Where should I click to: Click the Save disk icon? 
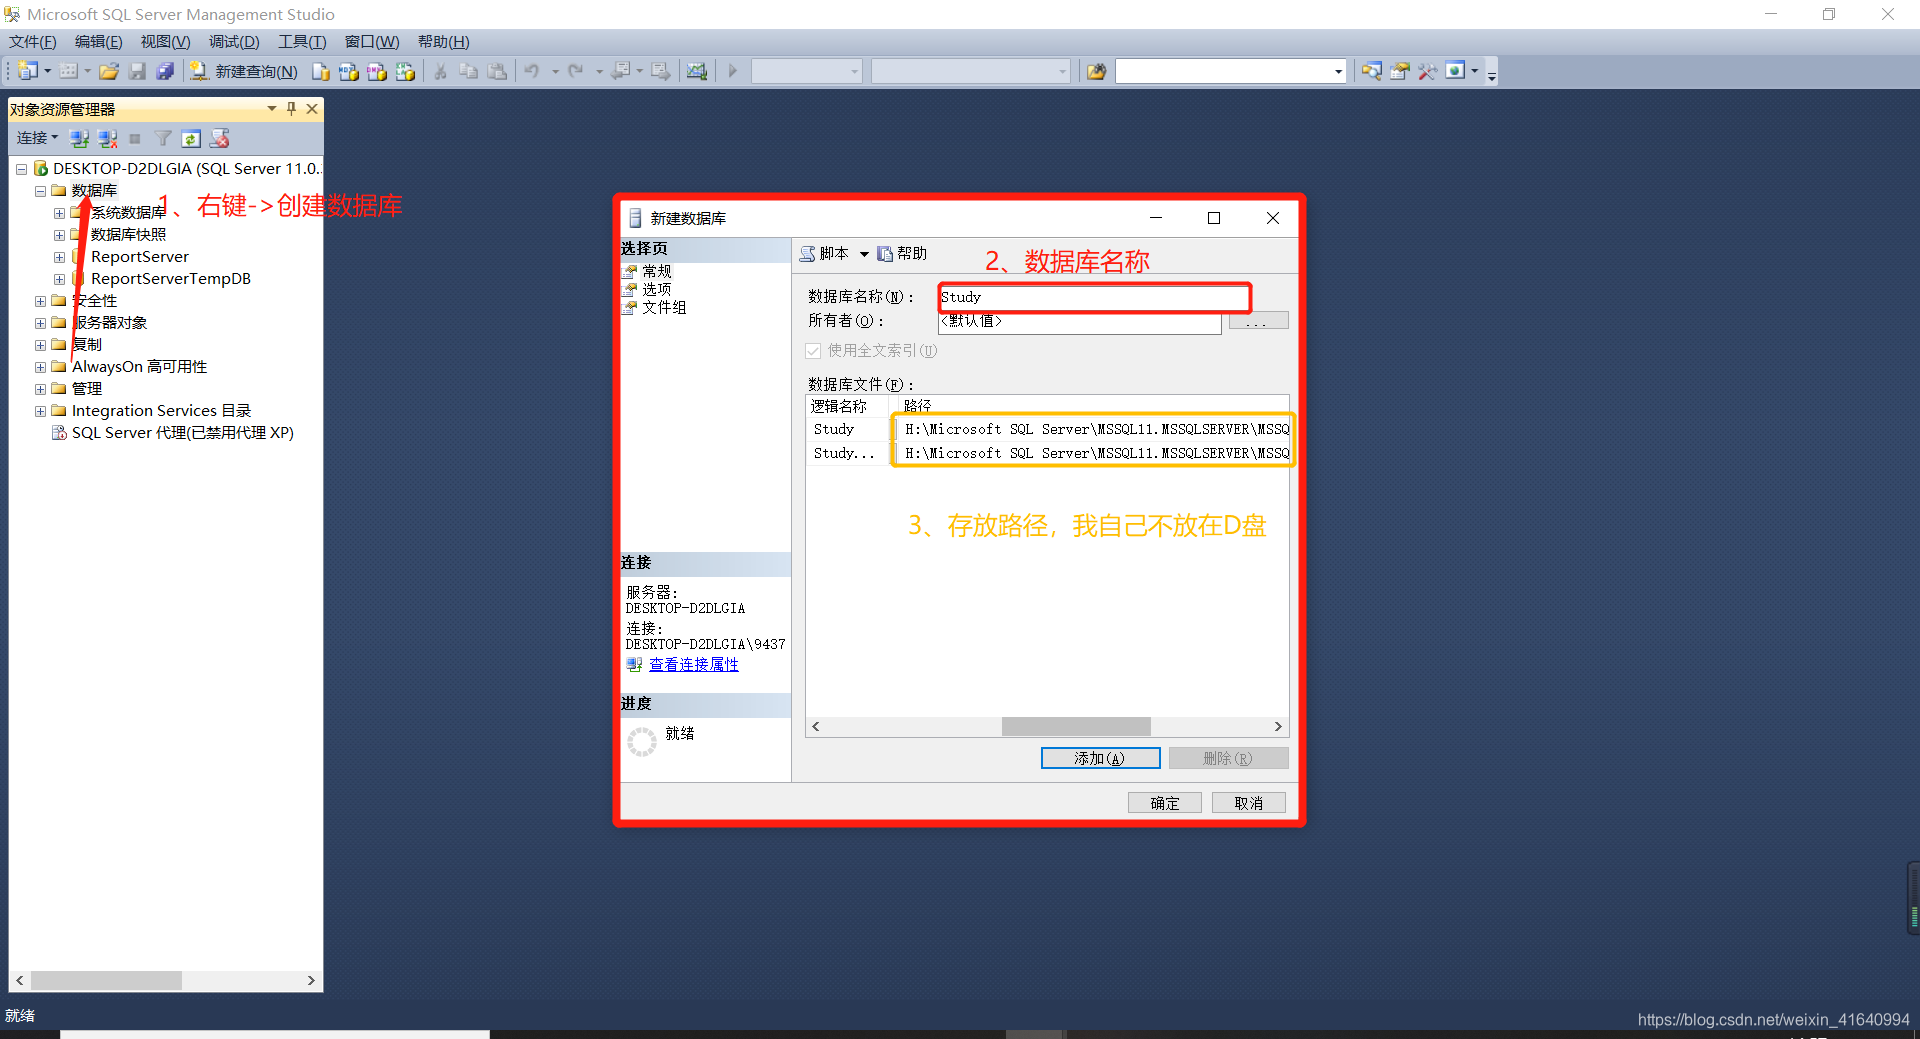tap(137, 71)
